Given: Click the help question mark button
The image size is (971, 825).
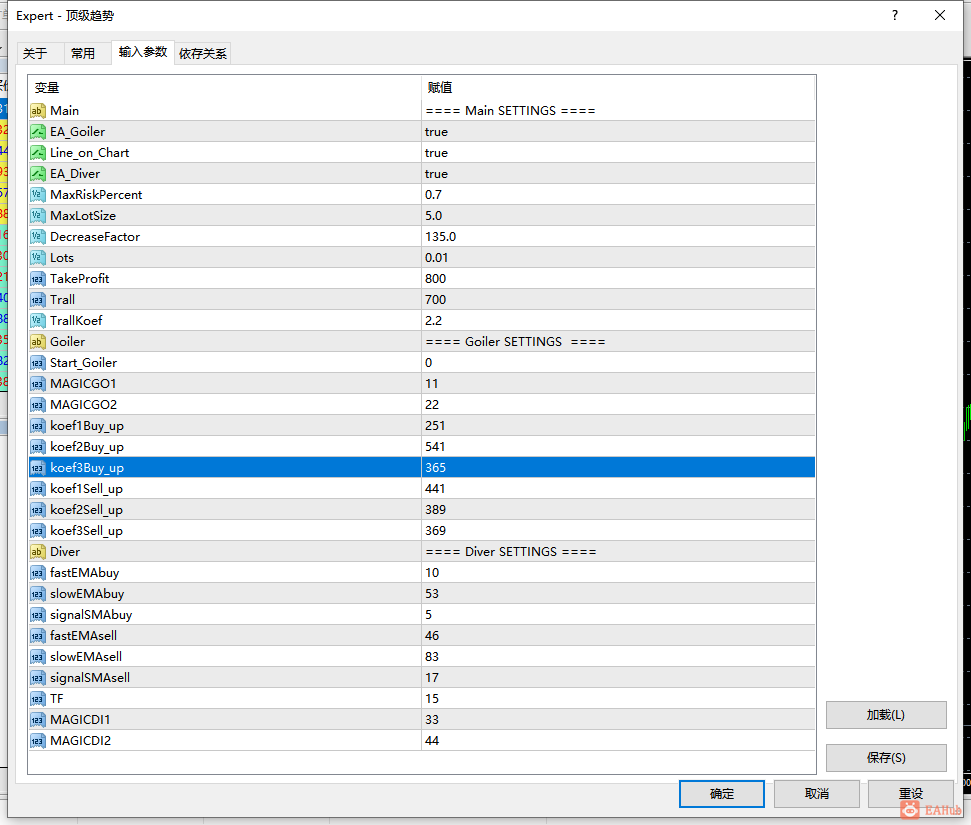Looking at the screenshot, I should pos(894,15).
